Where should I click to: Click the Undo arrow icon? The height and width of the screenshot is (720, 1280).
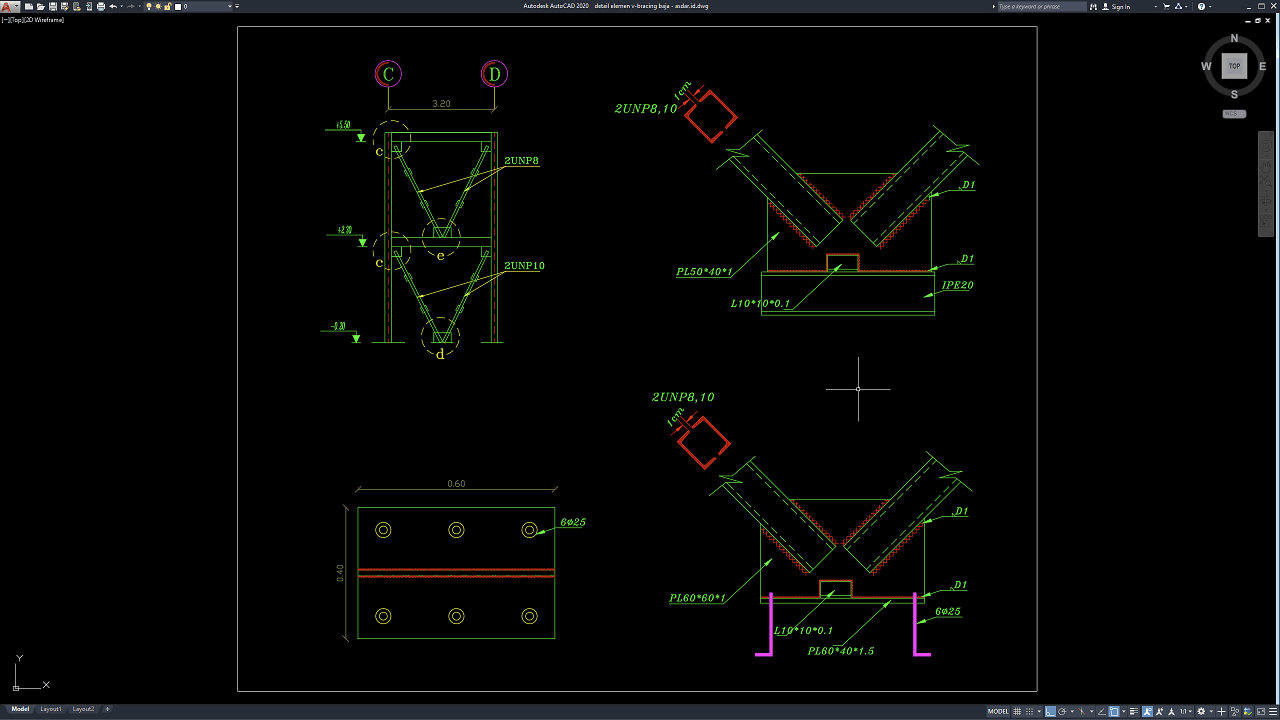(x=113, y=7)
